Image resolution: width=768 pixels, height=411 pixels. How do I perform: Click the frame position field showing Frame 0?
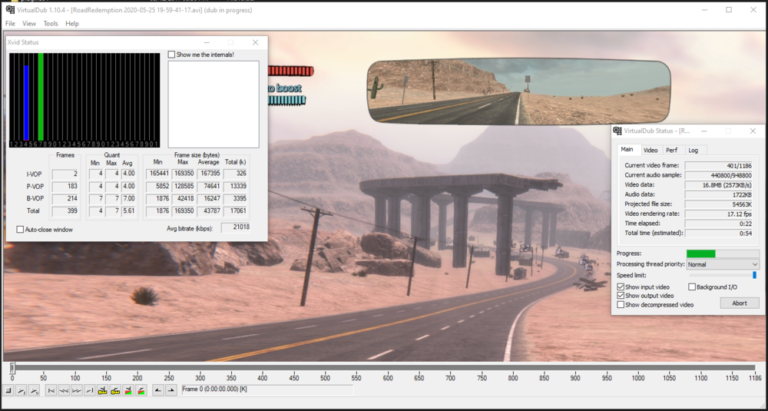[267, 390]
